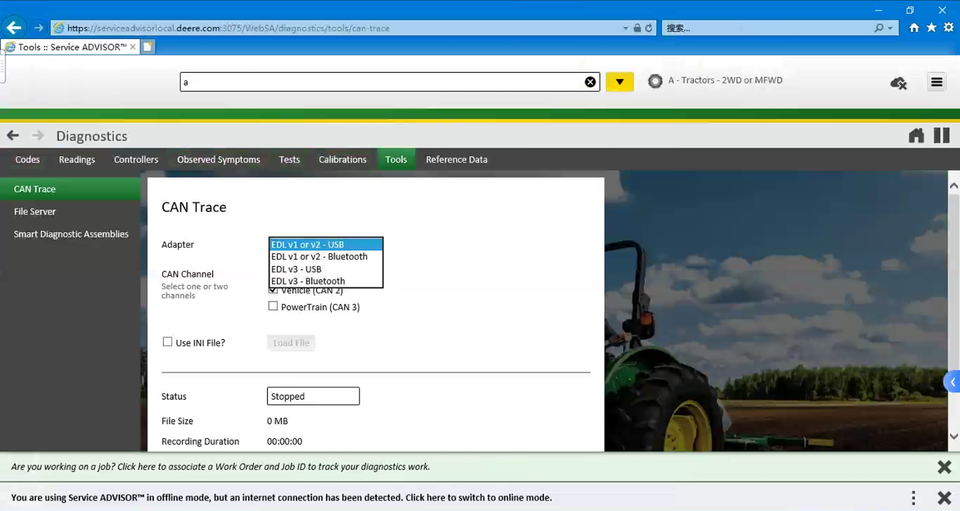960x511 pixels.
Task: Click the work order association message link
Action: (220, 466)
